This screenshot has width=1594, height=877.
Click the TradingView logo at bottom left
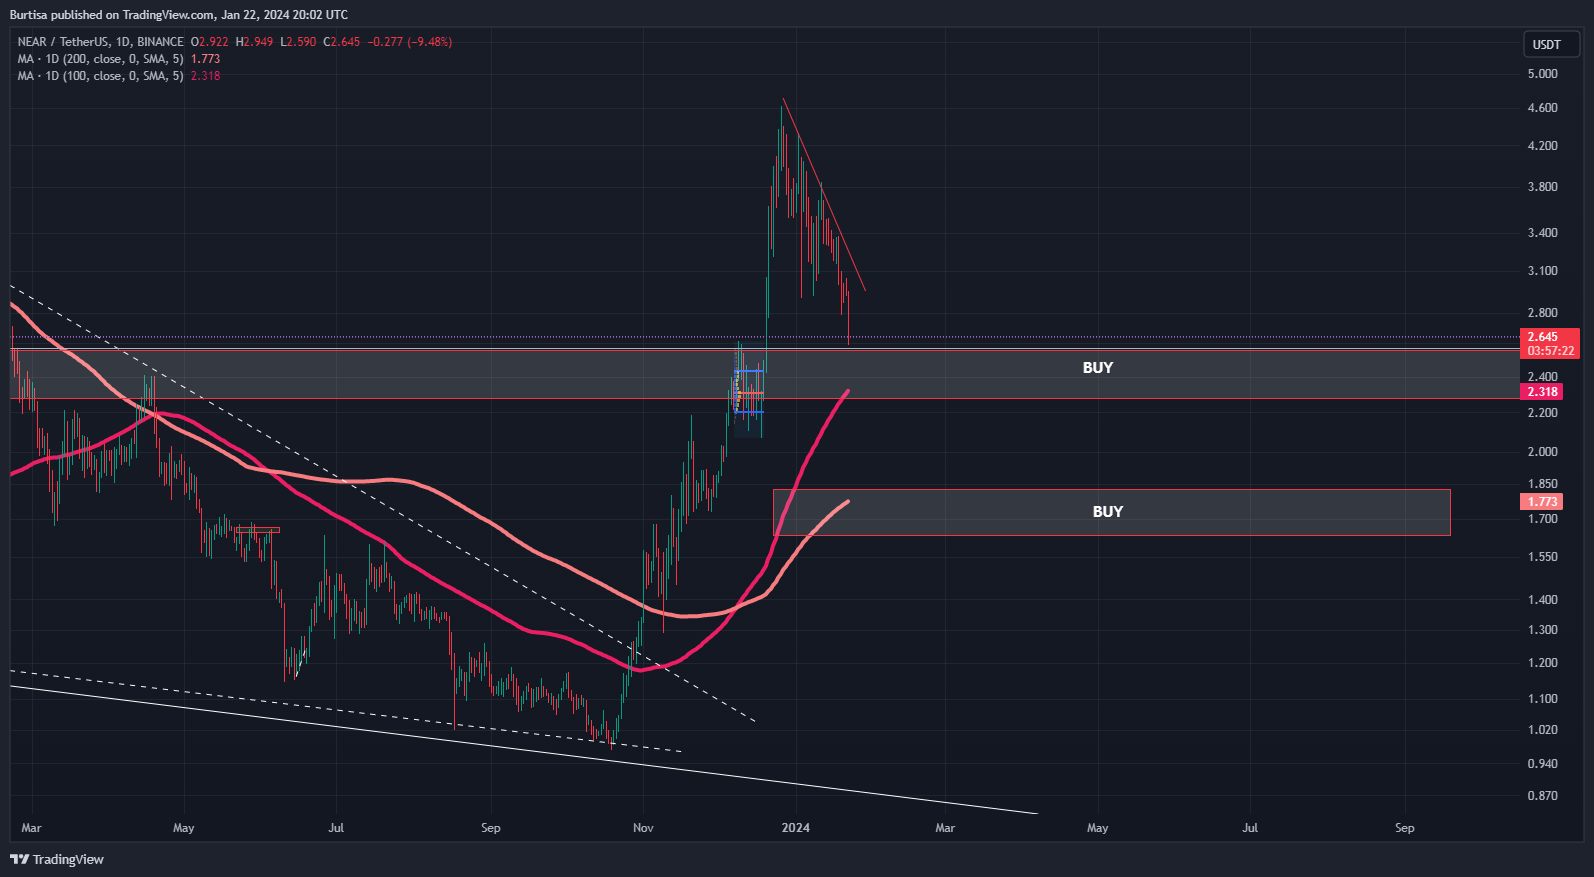pyautogui.click(x=57, y=859)
